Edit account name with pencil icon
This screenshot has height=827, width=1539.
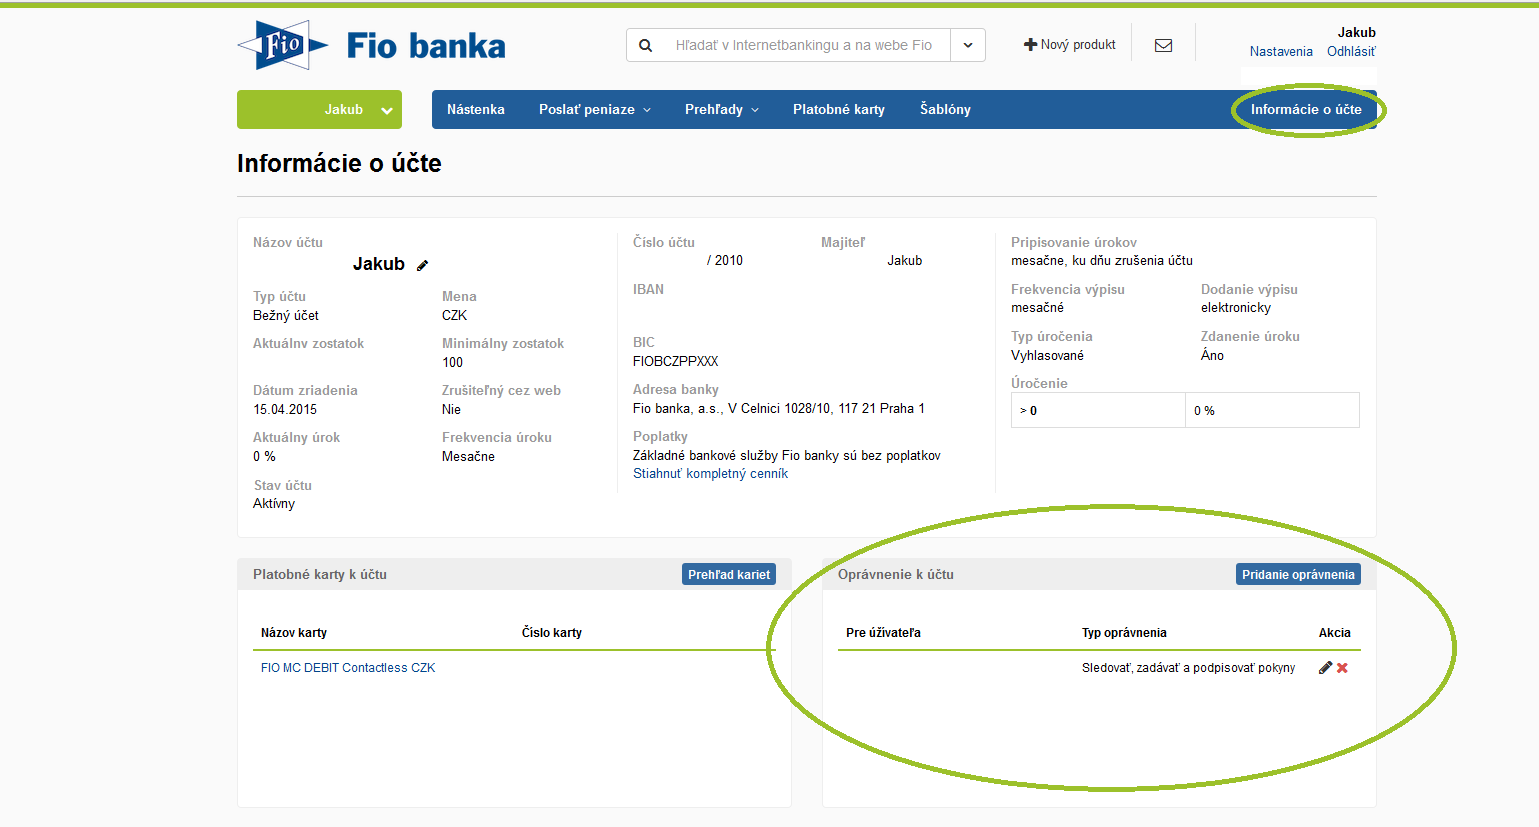(422, 265)
